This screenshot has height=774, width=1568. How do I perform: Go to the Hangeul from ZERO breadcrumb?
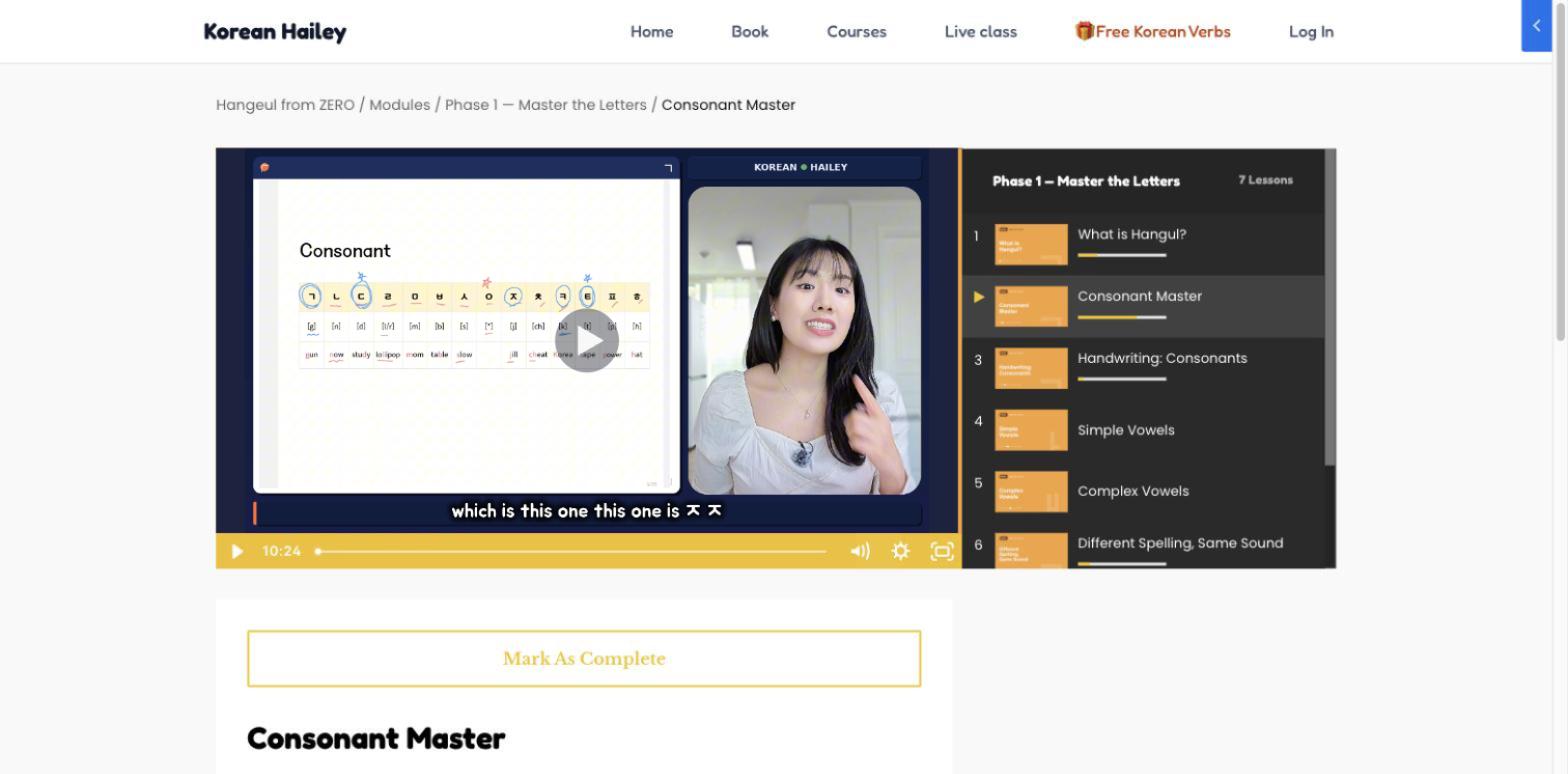285,105
